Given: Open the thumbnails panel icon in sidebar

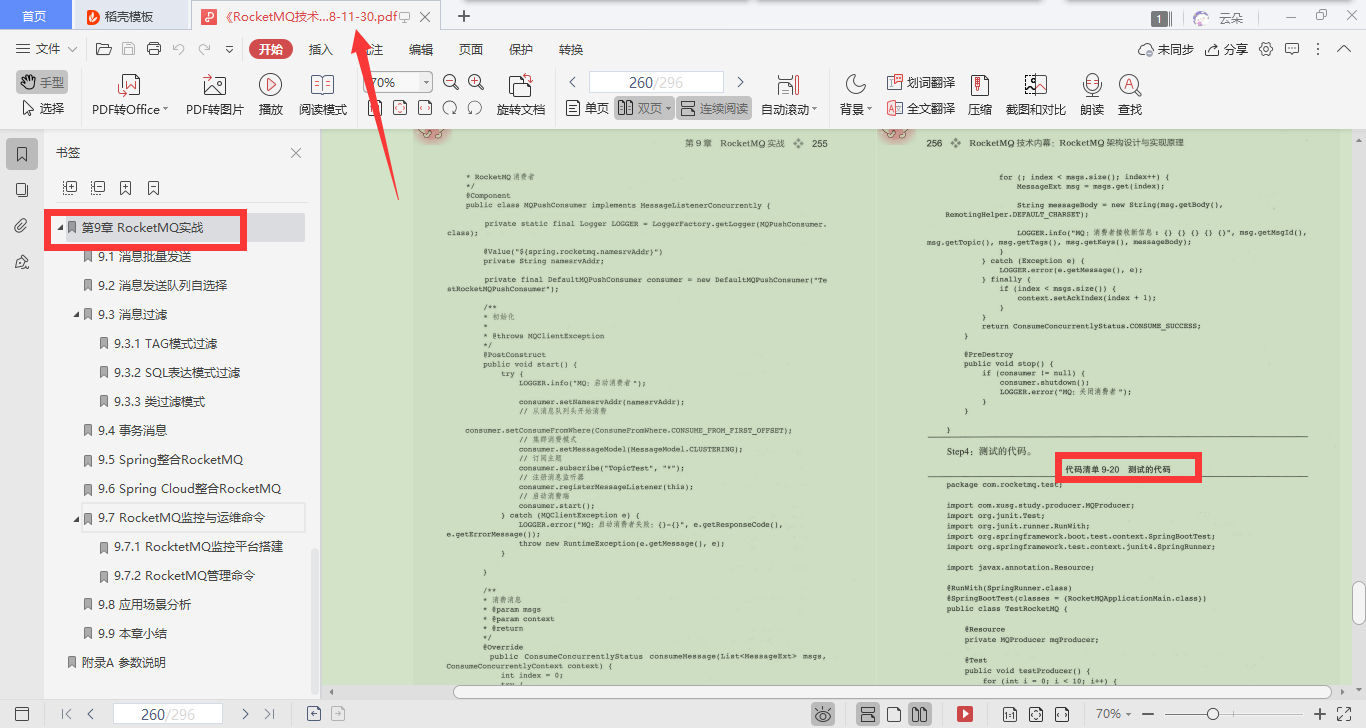Looking at the screenshot, I should click(22, 189).
